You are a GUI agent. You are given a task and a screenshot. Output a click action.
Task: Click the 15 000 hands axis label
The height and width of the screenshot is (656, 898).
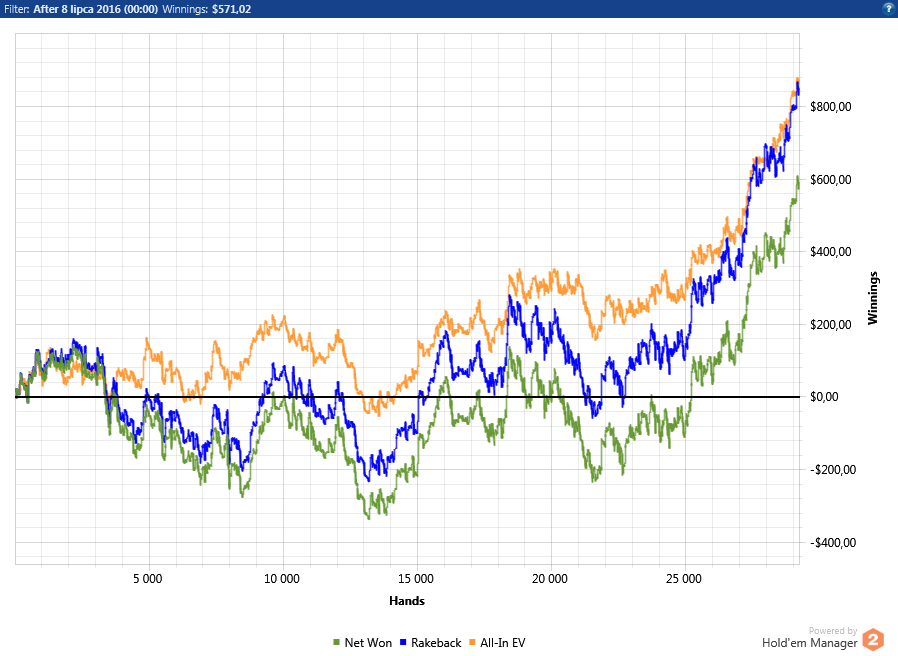tap(416, 579)
